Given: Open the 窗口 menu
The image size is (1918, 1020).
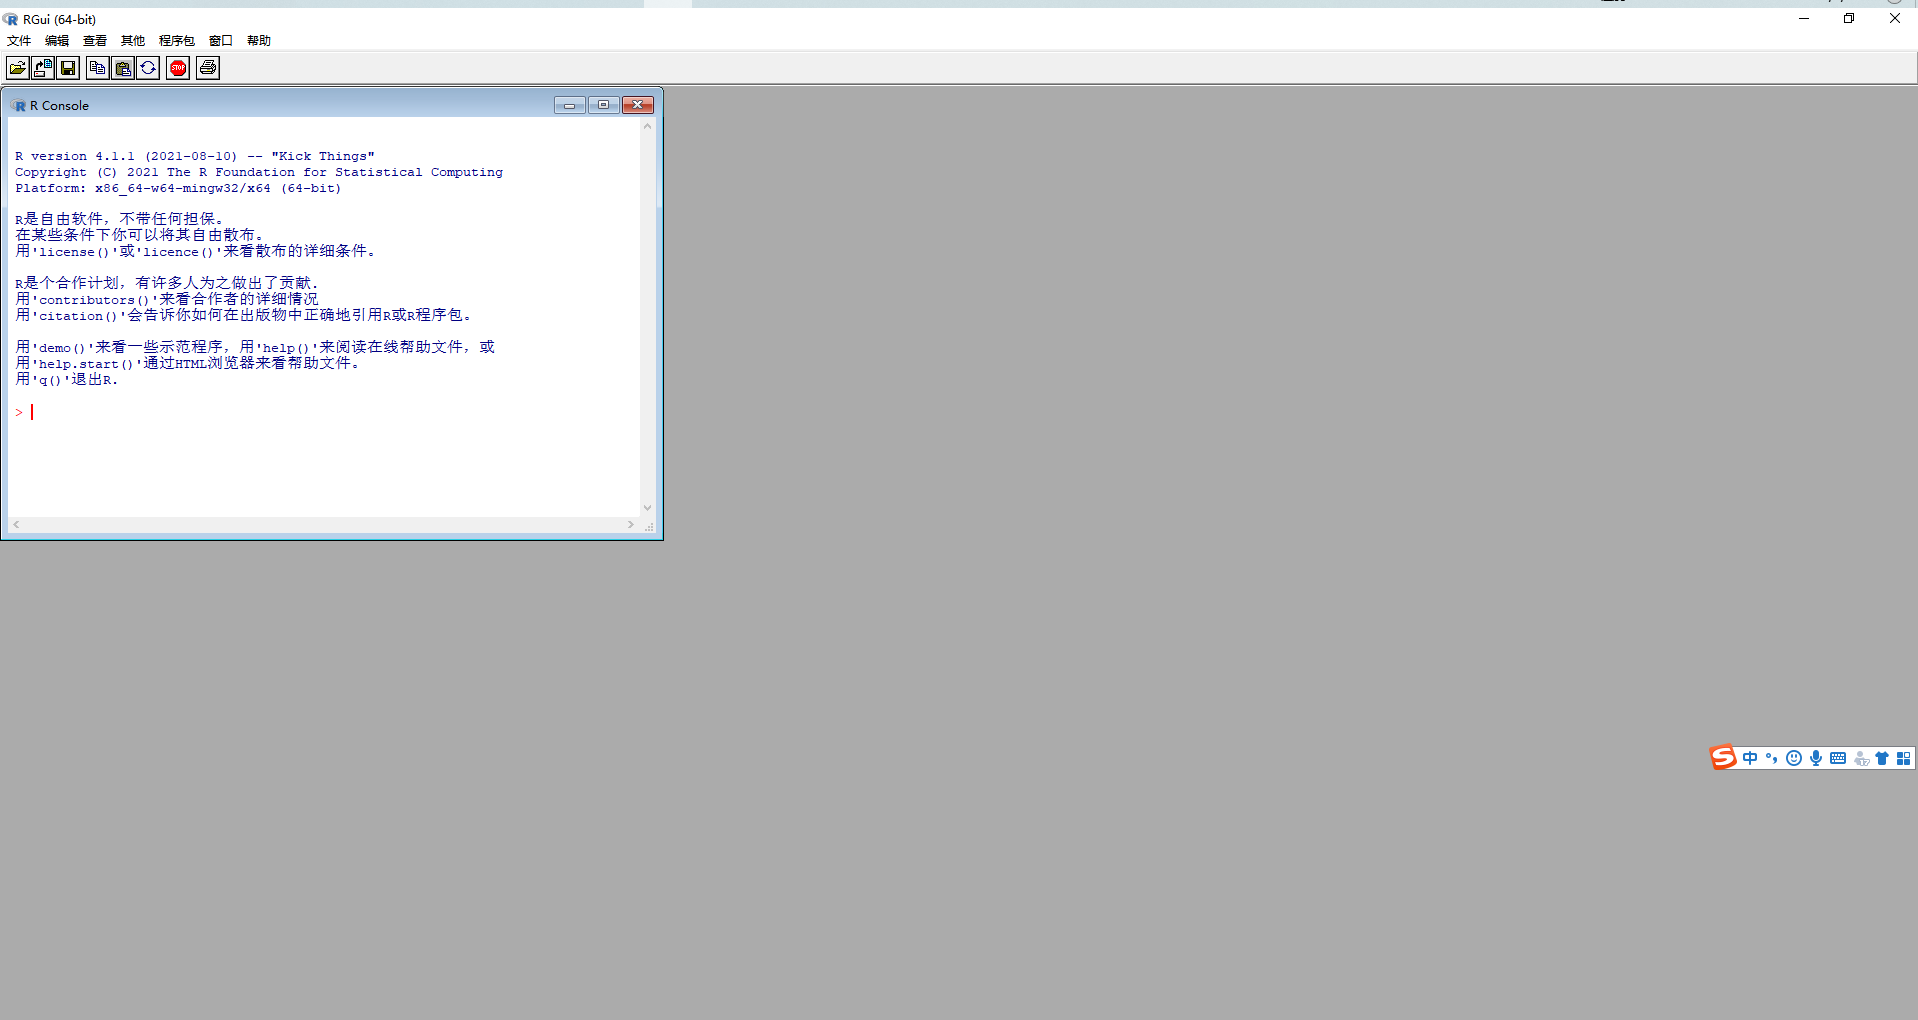Looking at the screenshot, I should pyautogui.click(x=221, y=41).
